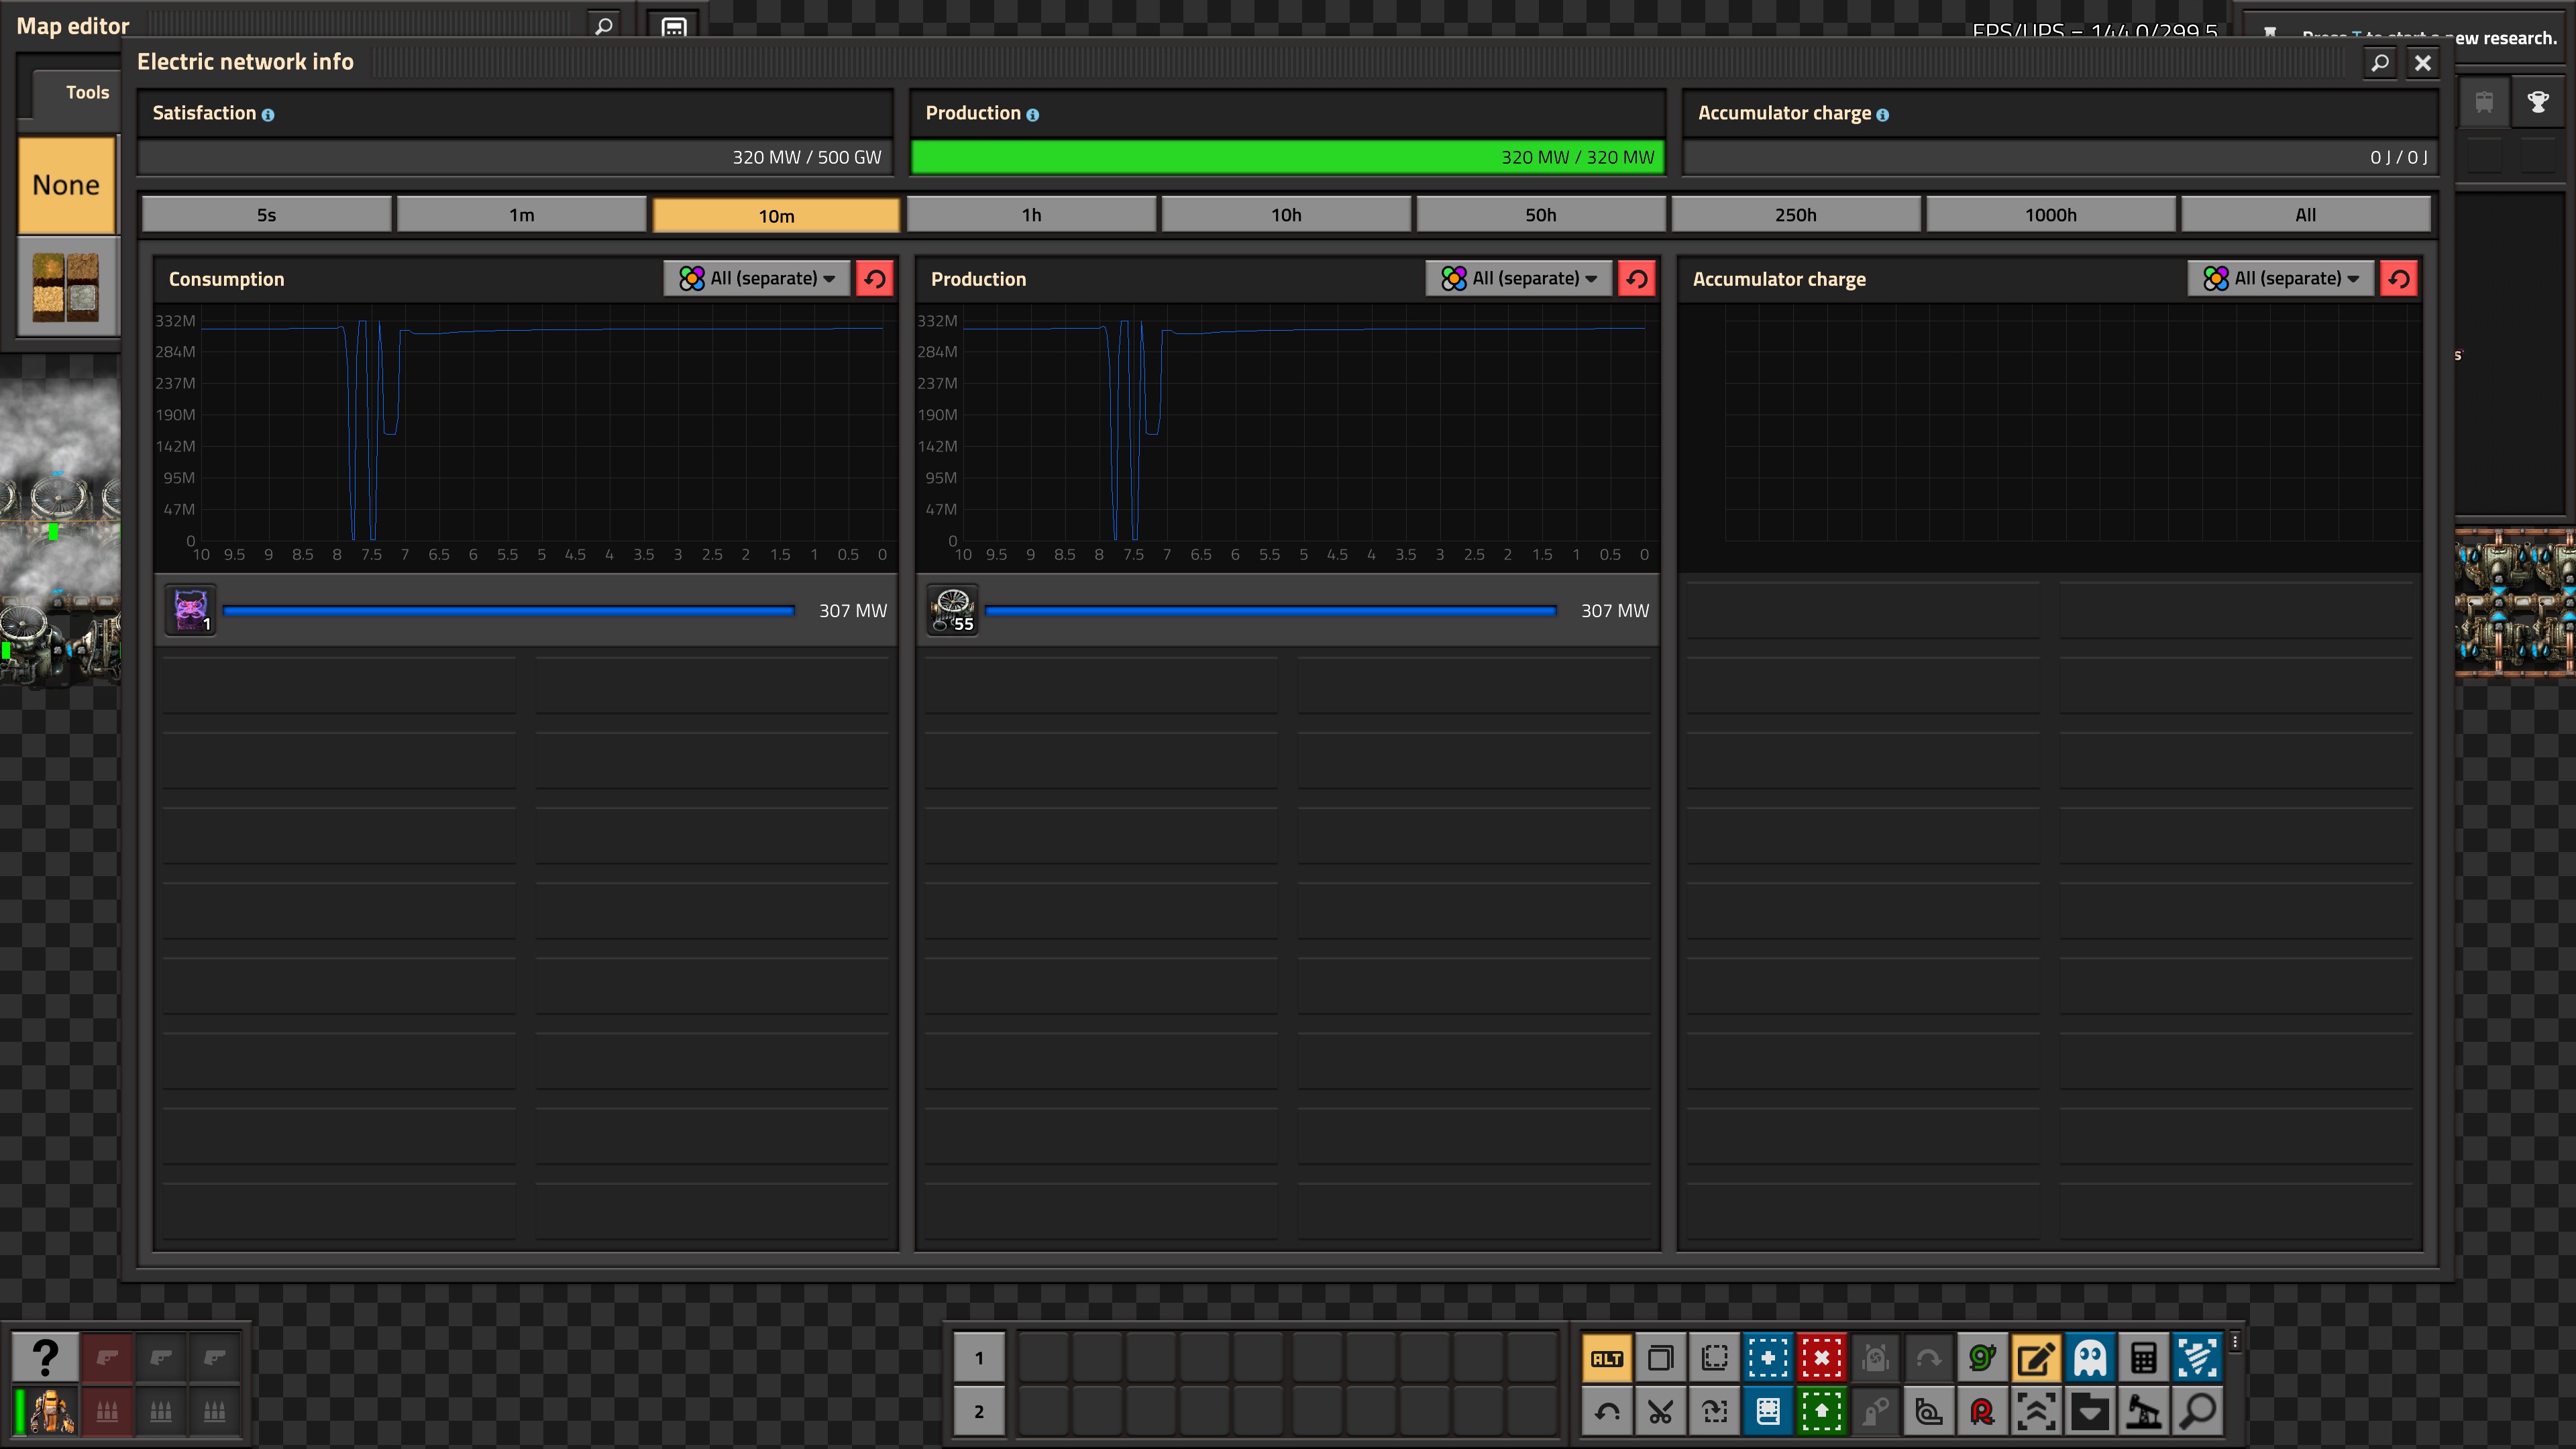
Task: Click the green Production 320 MW bar
Action: pyautogui.click(x=1287, y=157)
